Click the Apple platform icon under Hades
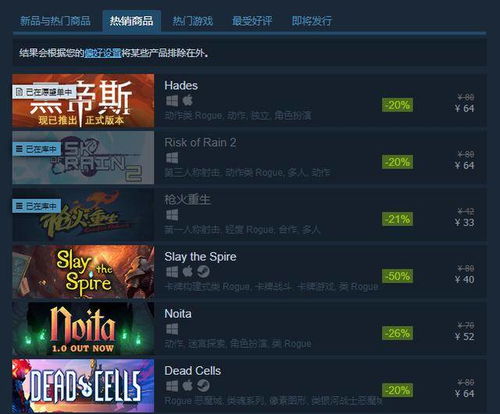The image size is (500, 414). point(188,100)
